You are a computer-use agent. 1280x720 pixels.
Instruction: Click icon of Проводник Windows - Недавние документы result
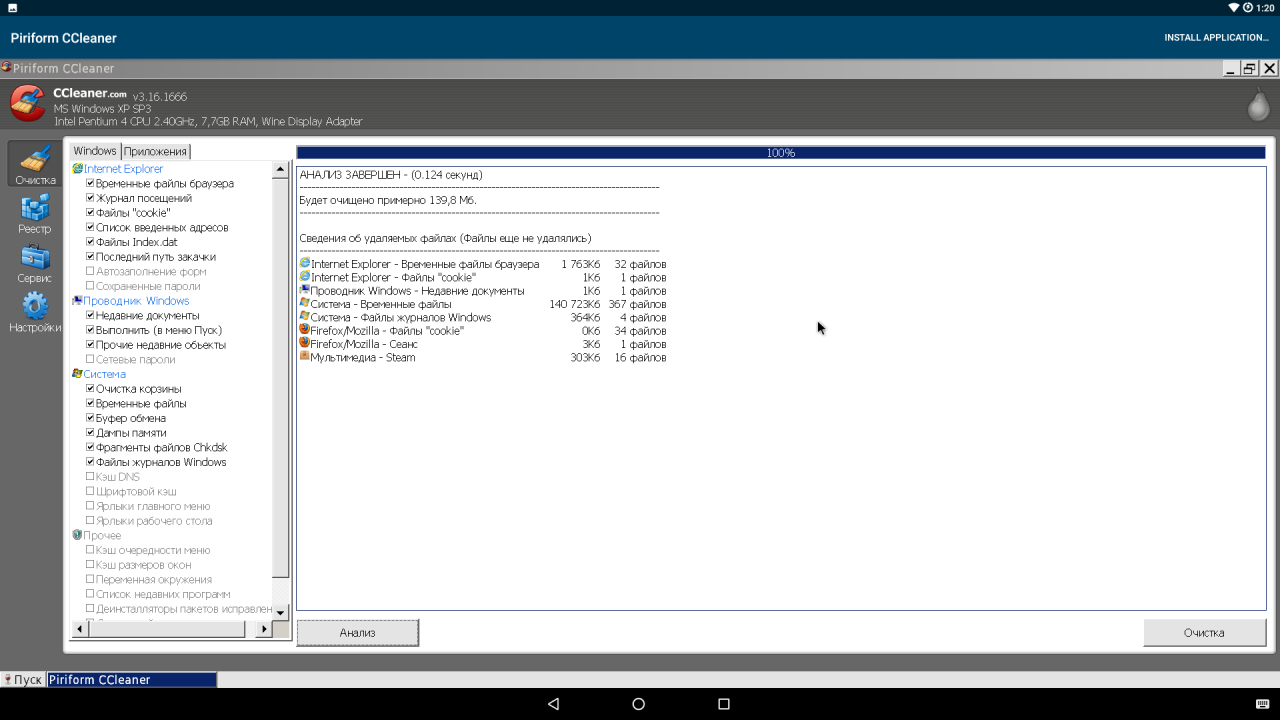coord(305,290)
